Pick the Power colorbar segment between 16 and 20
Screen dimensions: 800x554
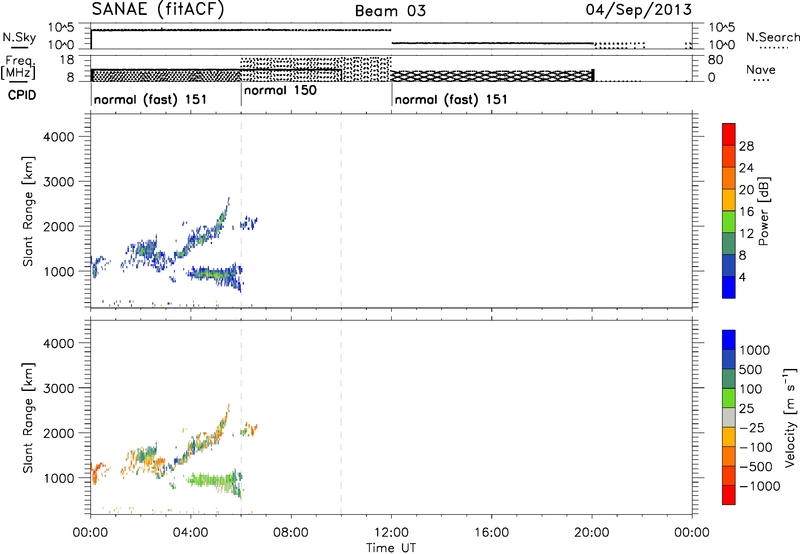coord(729,199)
